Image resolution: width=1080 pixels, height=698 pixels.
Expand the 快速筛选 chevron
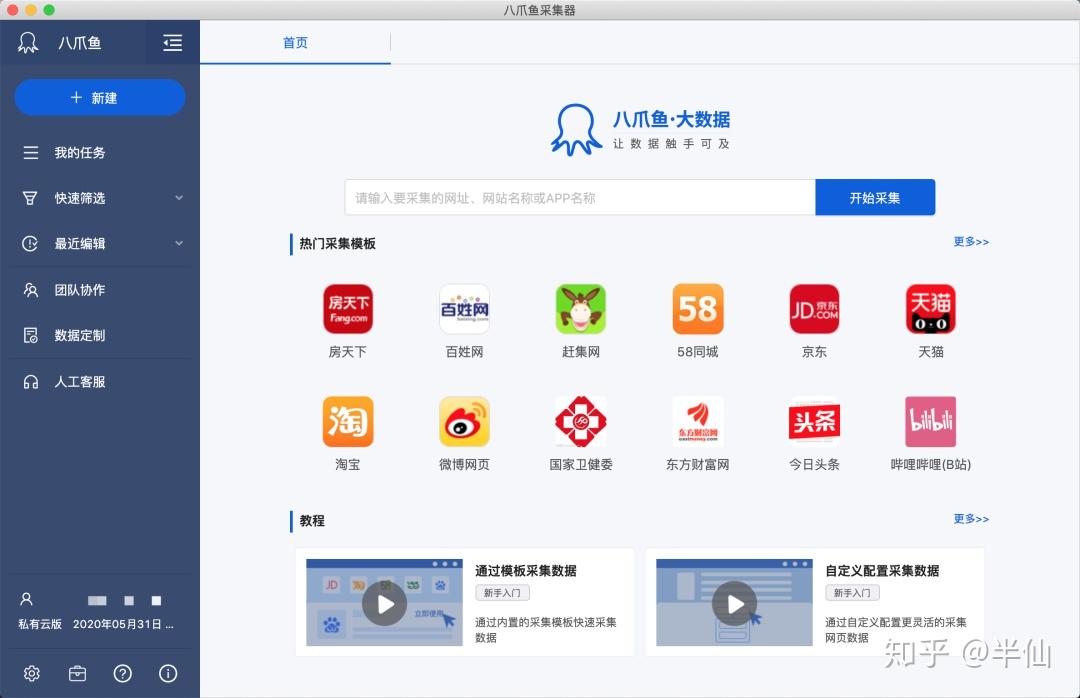(x=179, y=198)
